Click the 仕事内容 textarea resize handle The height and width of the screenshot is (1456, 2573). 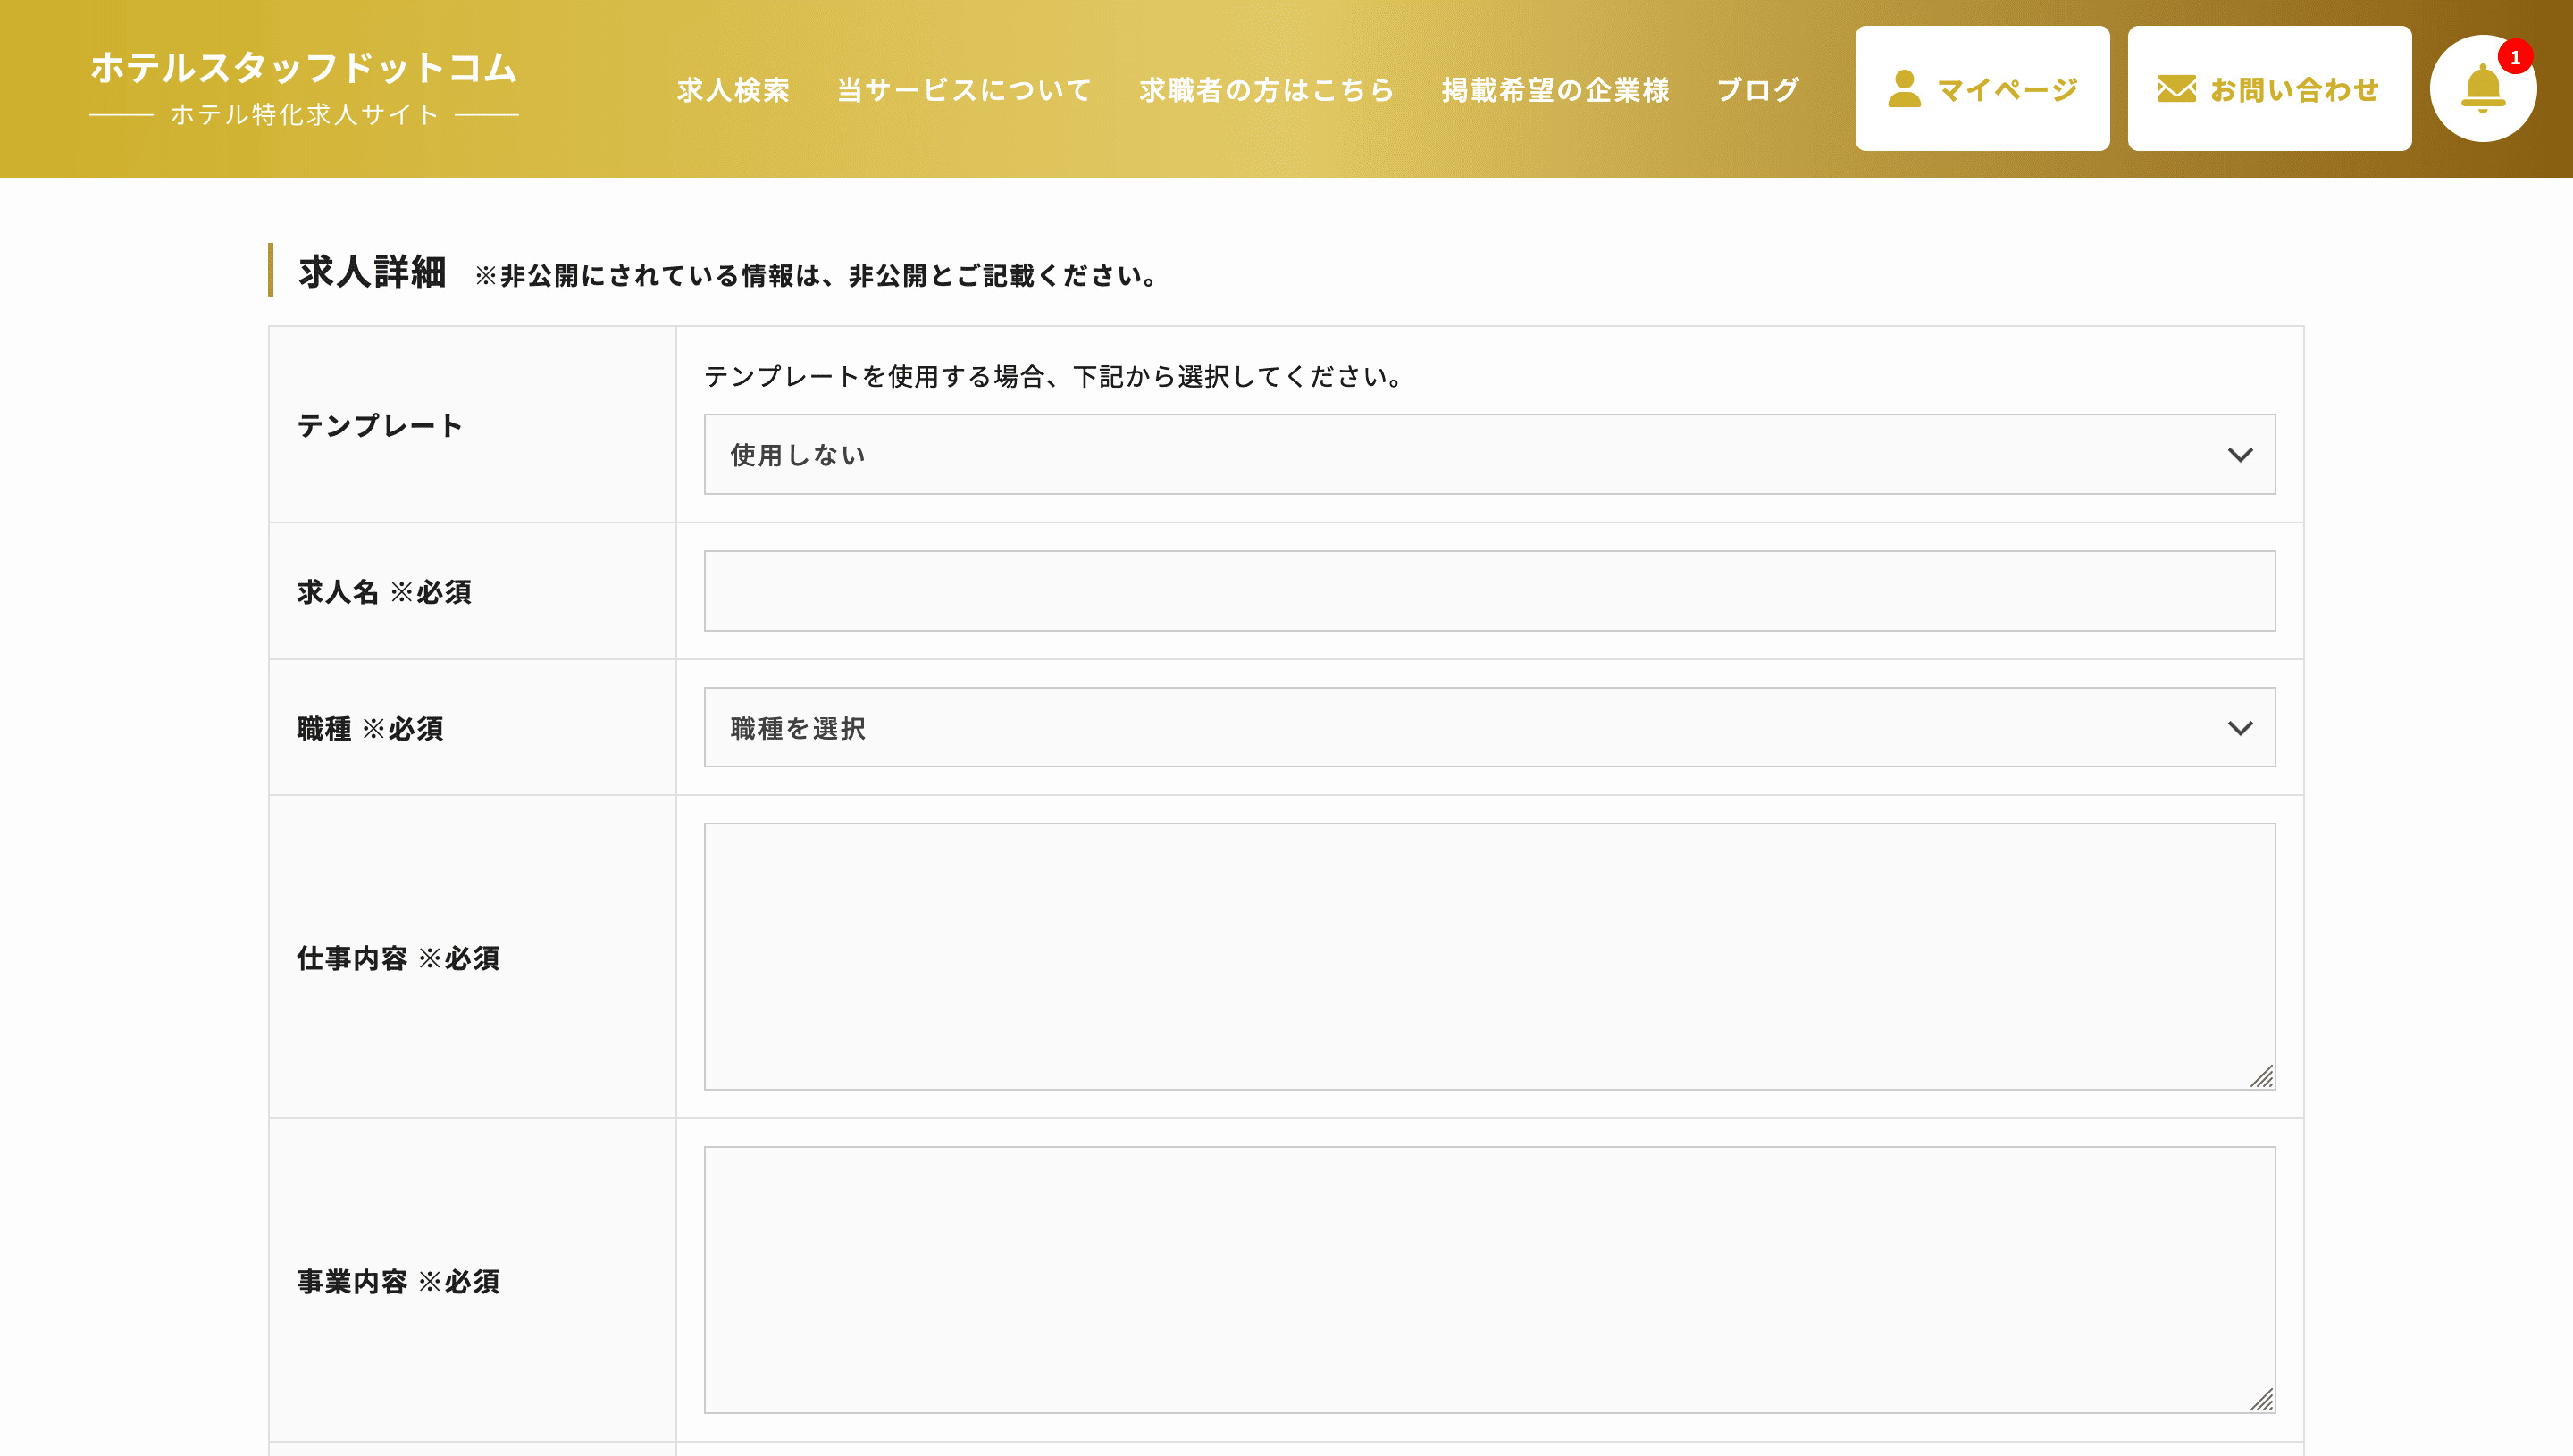point(2262,1076)
